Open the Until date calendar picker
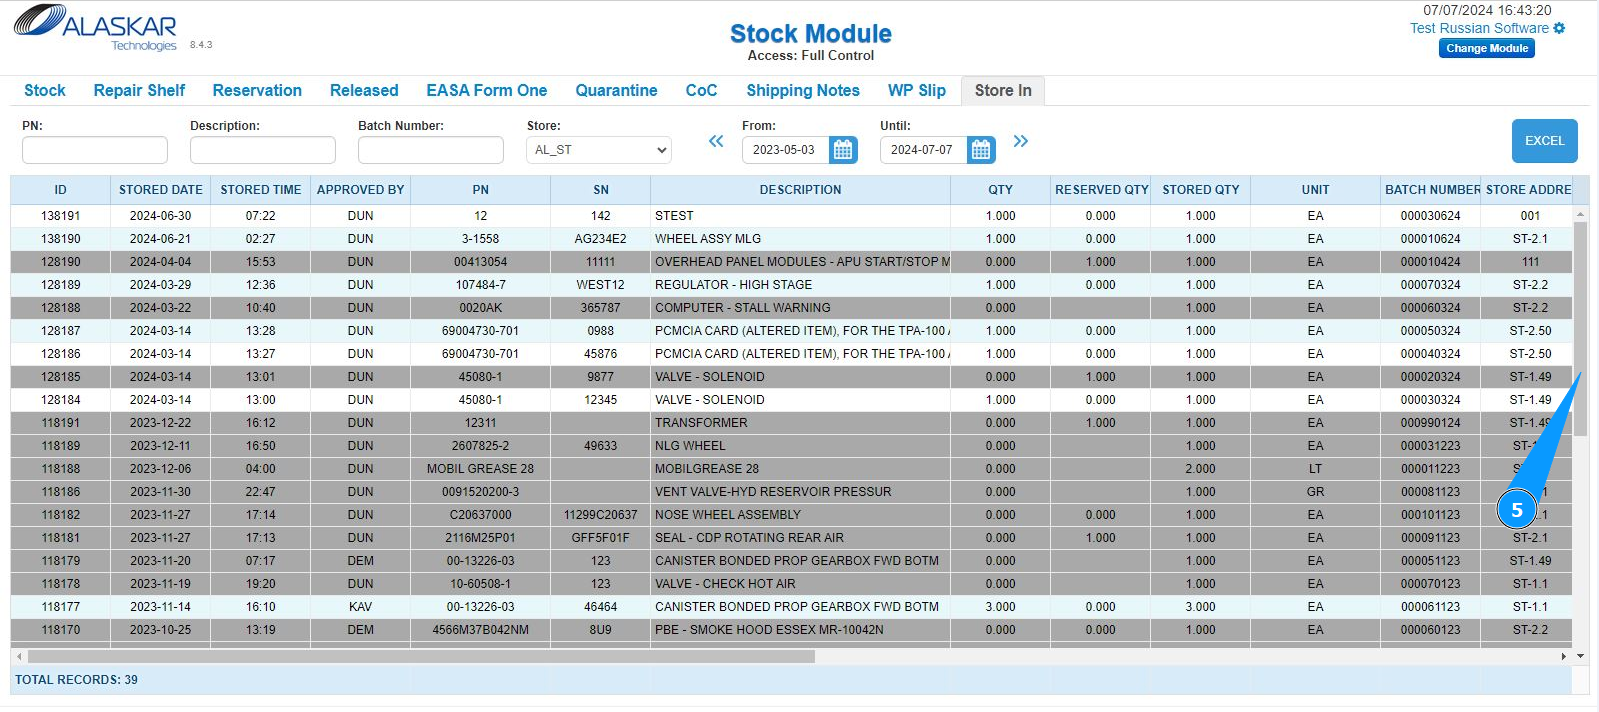This screenshot has width=1599, height=712. coord(981,150)
